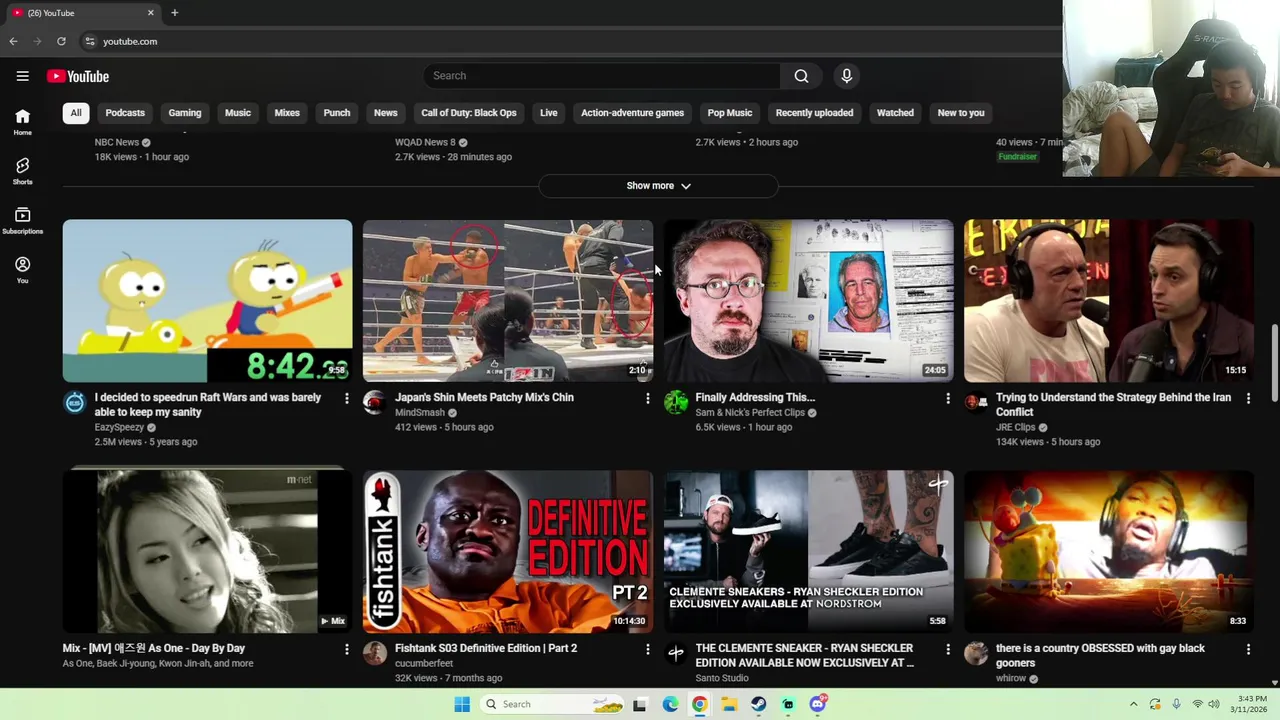The width and height of the screenshot is (1280, 720).
Task: Select the New to you chip
Action: coord(961,113)
